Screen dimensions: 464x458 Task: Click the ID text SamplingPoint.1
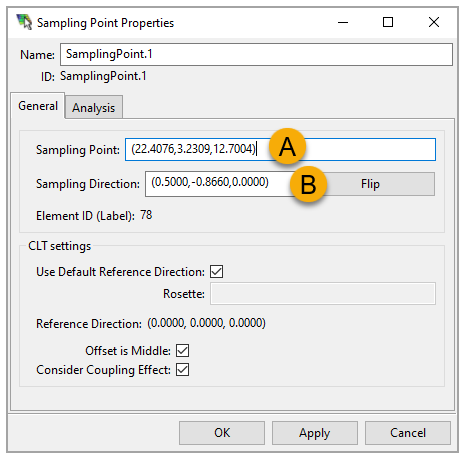(x=103, y=76)
